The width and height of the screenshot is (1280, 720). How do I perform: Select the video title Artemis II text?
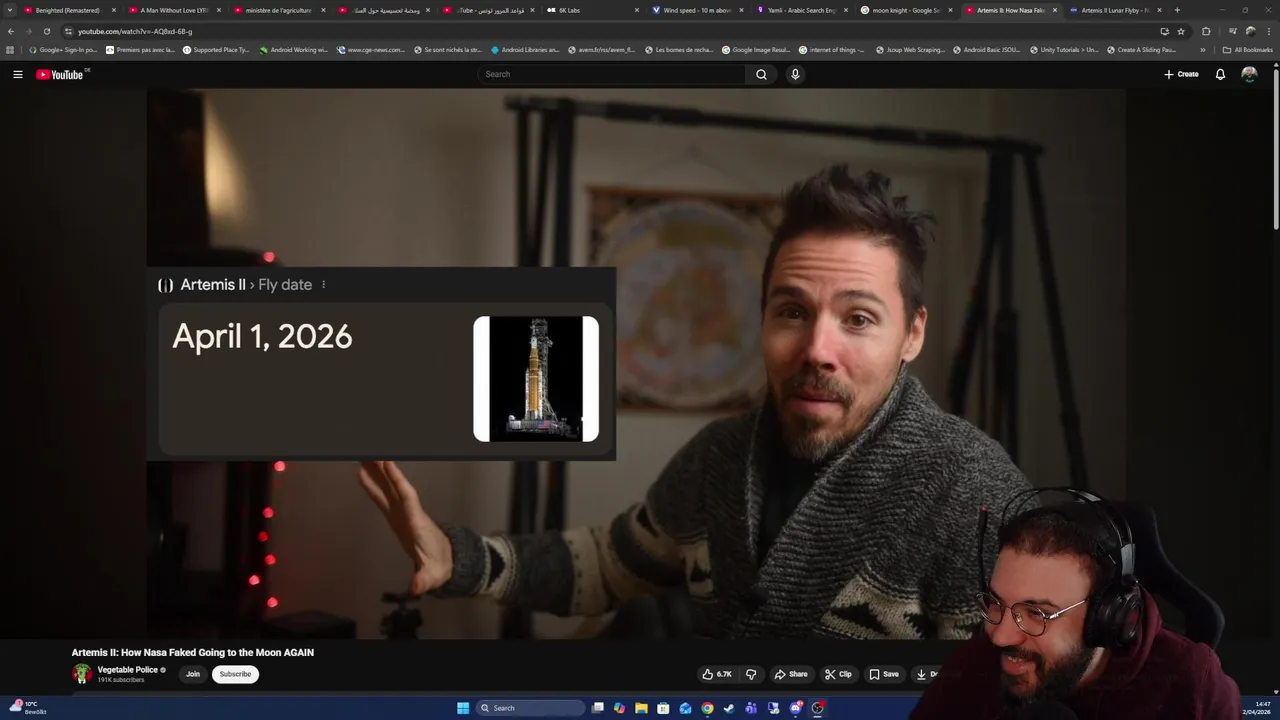[193, 652]
